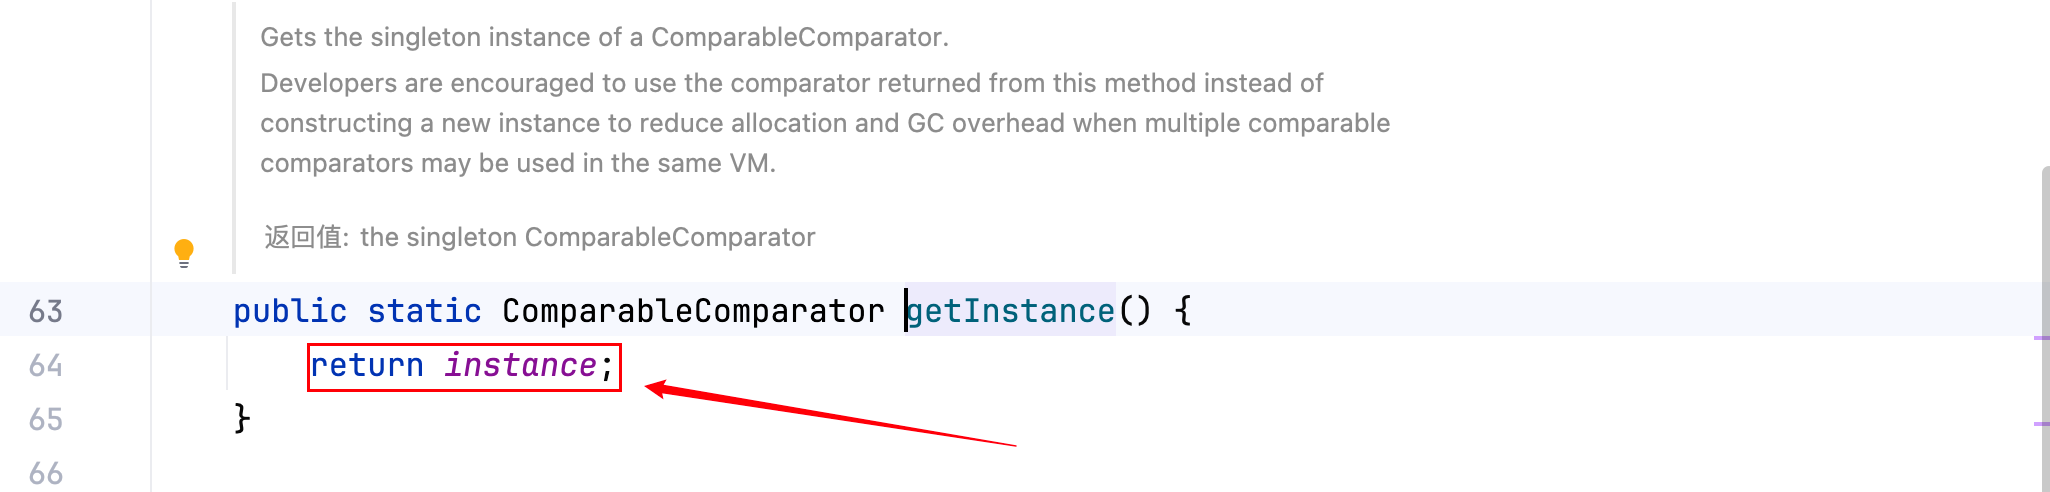Click the return keyword

pyautogui.click(x=367, y=366)
